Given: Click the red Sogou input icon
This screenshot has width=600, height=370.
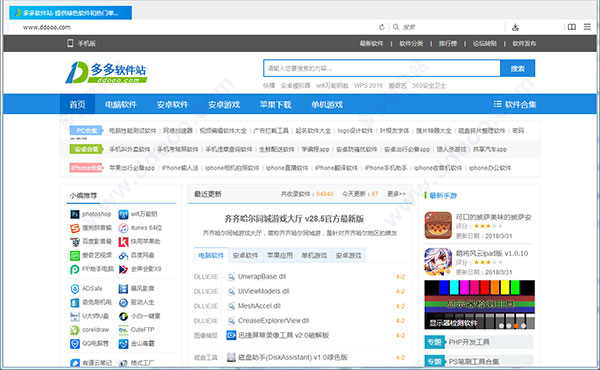Looking at the screenshot, I should (75, 228).
